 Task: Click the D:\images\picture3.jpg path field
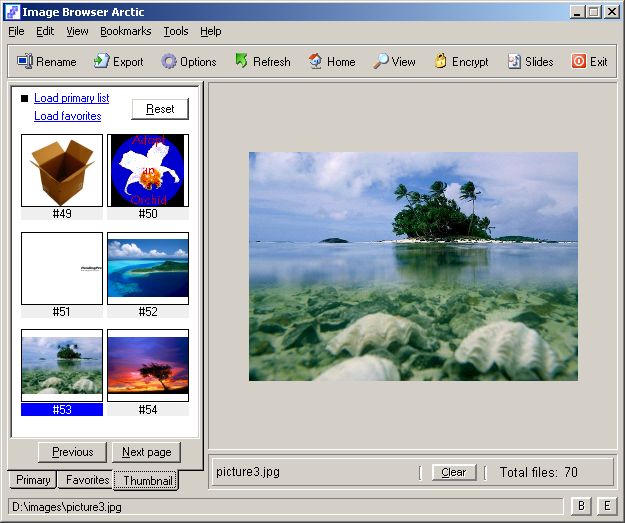coord(285,507)
